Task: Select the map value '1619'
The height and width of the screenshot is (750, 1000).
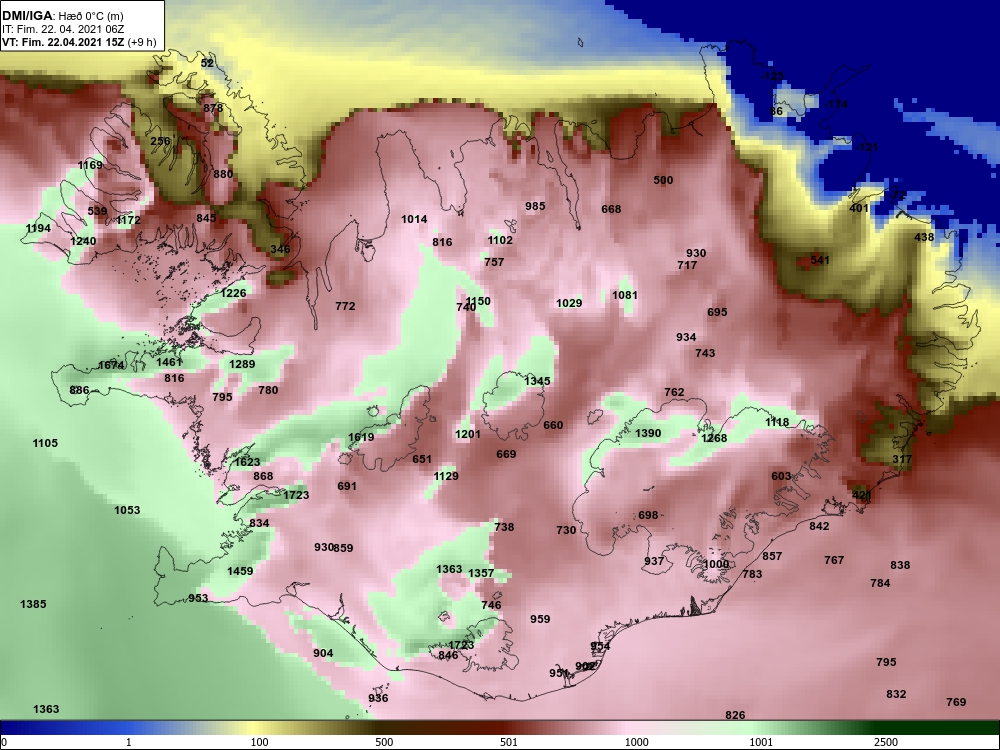Action: click(361, 438)
